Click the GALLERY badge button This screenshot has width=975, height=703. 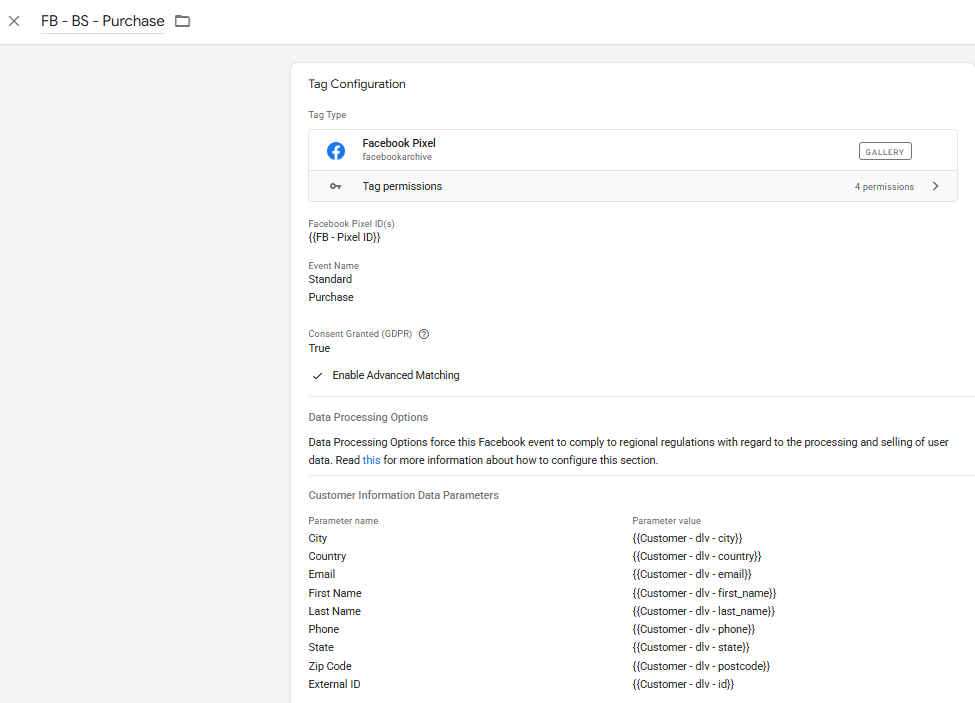click(x=885, y=152)
